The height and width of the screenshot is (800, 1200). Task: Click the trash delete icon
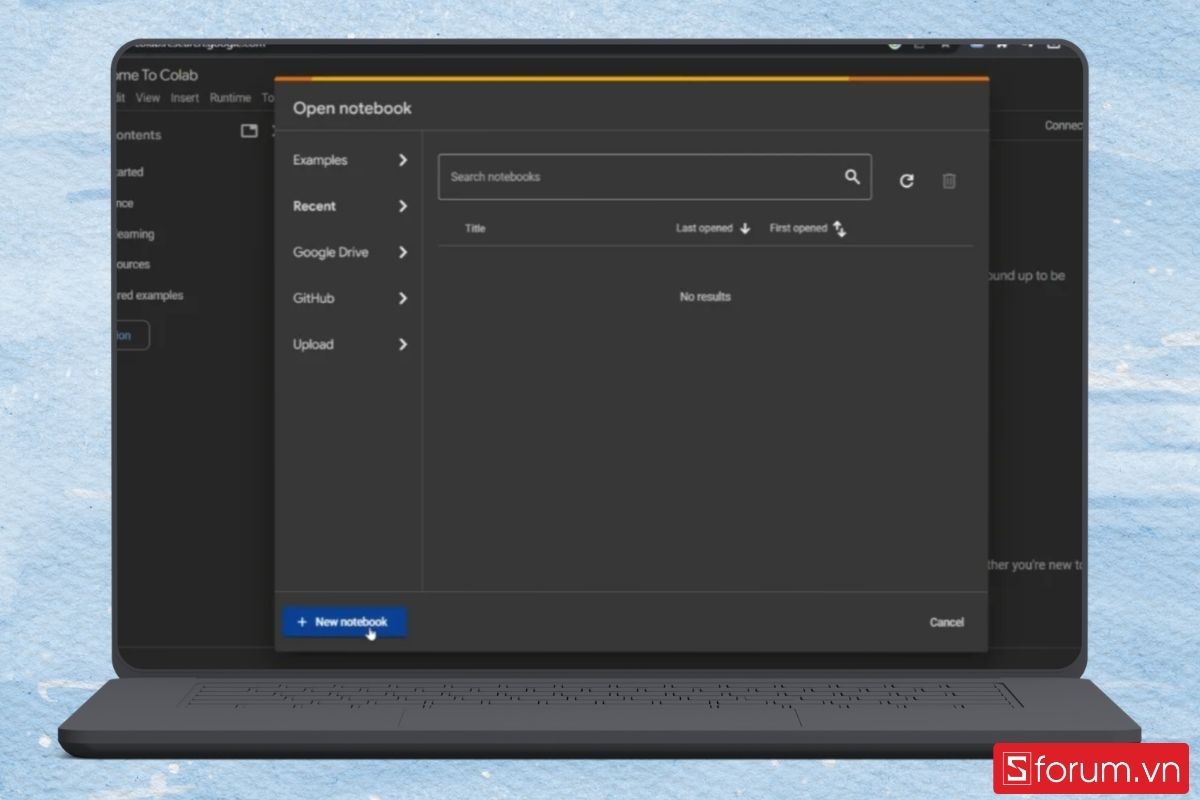pyautogui.click(x=949, y=181)
